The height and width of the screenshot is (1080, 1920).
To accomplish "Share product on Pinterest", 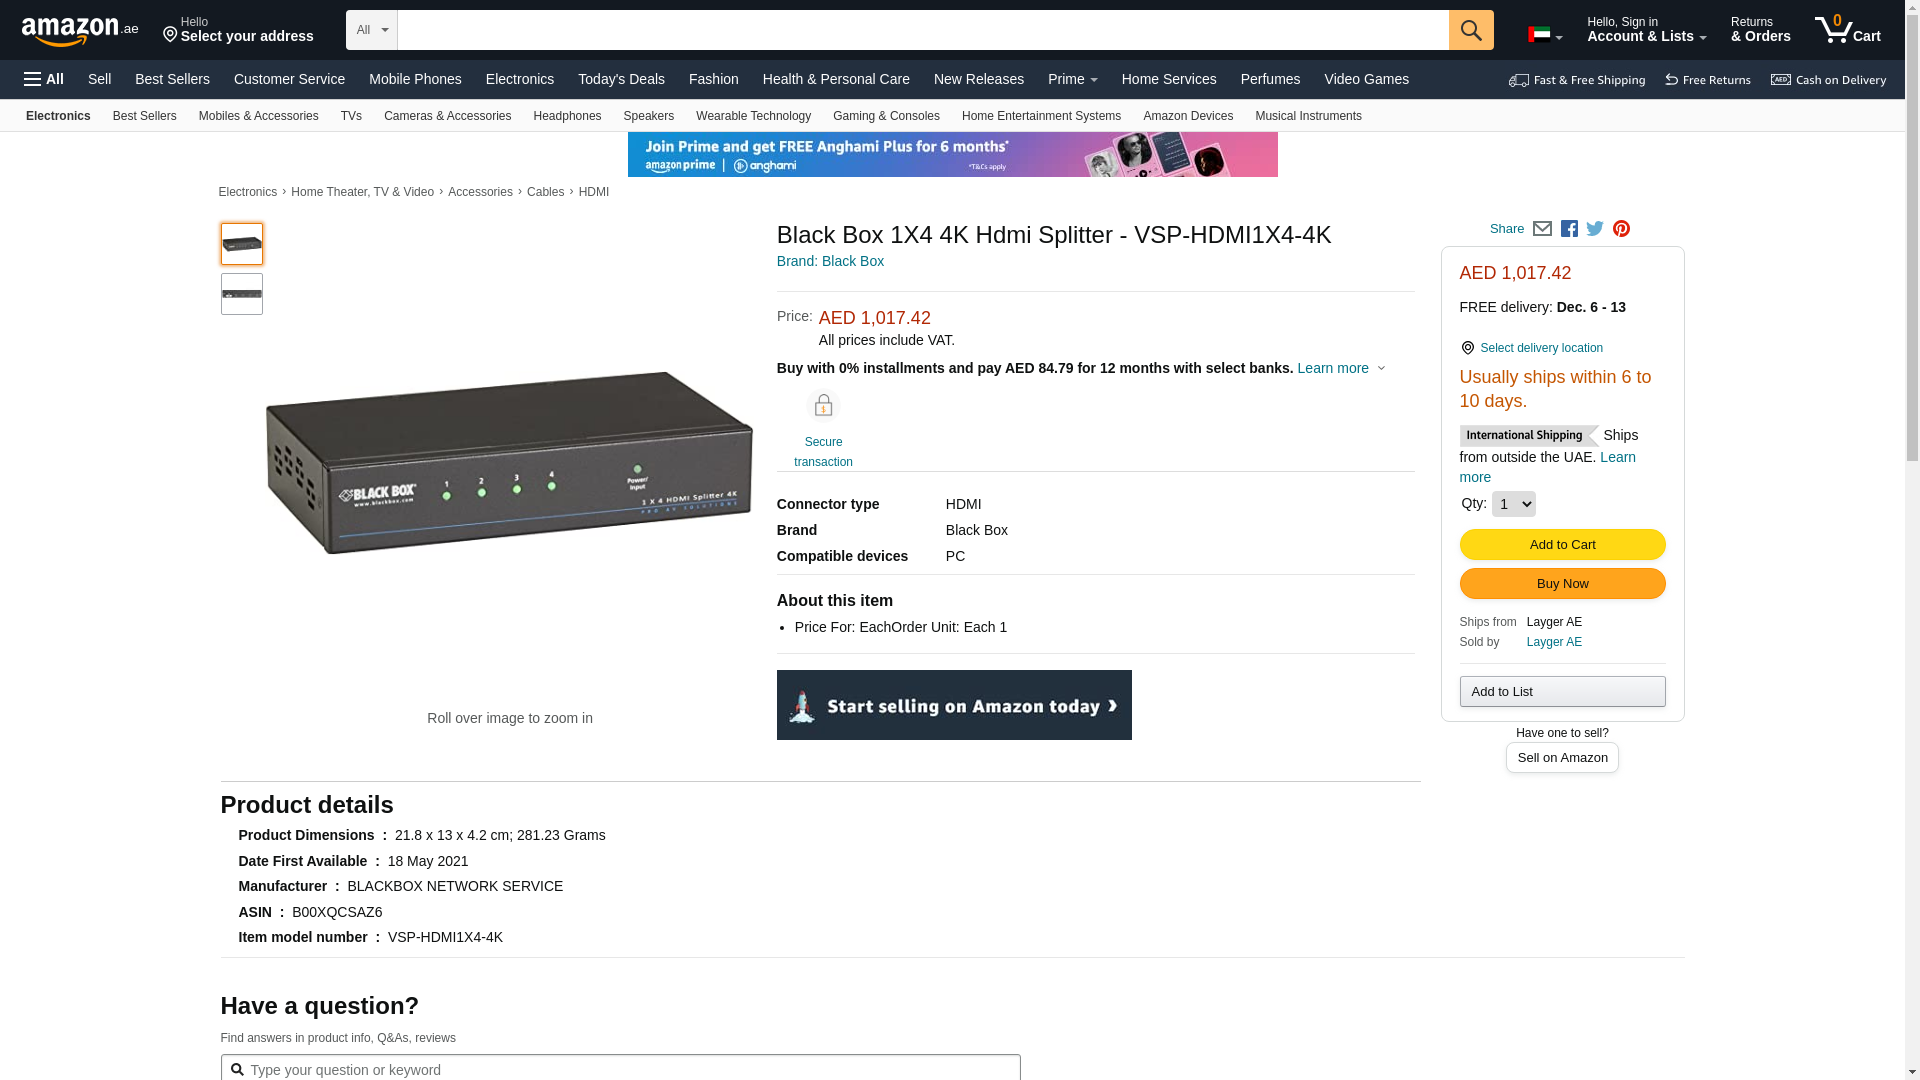I will click(1621, 229).
